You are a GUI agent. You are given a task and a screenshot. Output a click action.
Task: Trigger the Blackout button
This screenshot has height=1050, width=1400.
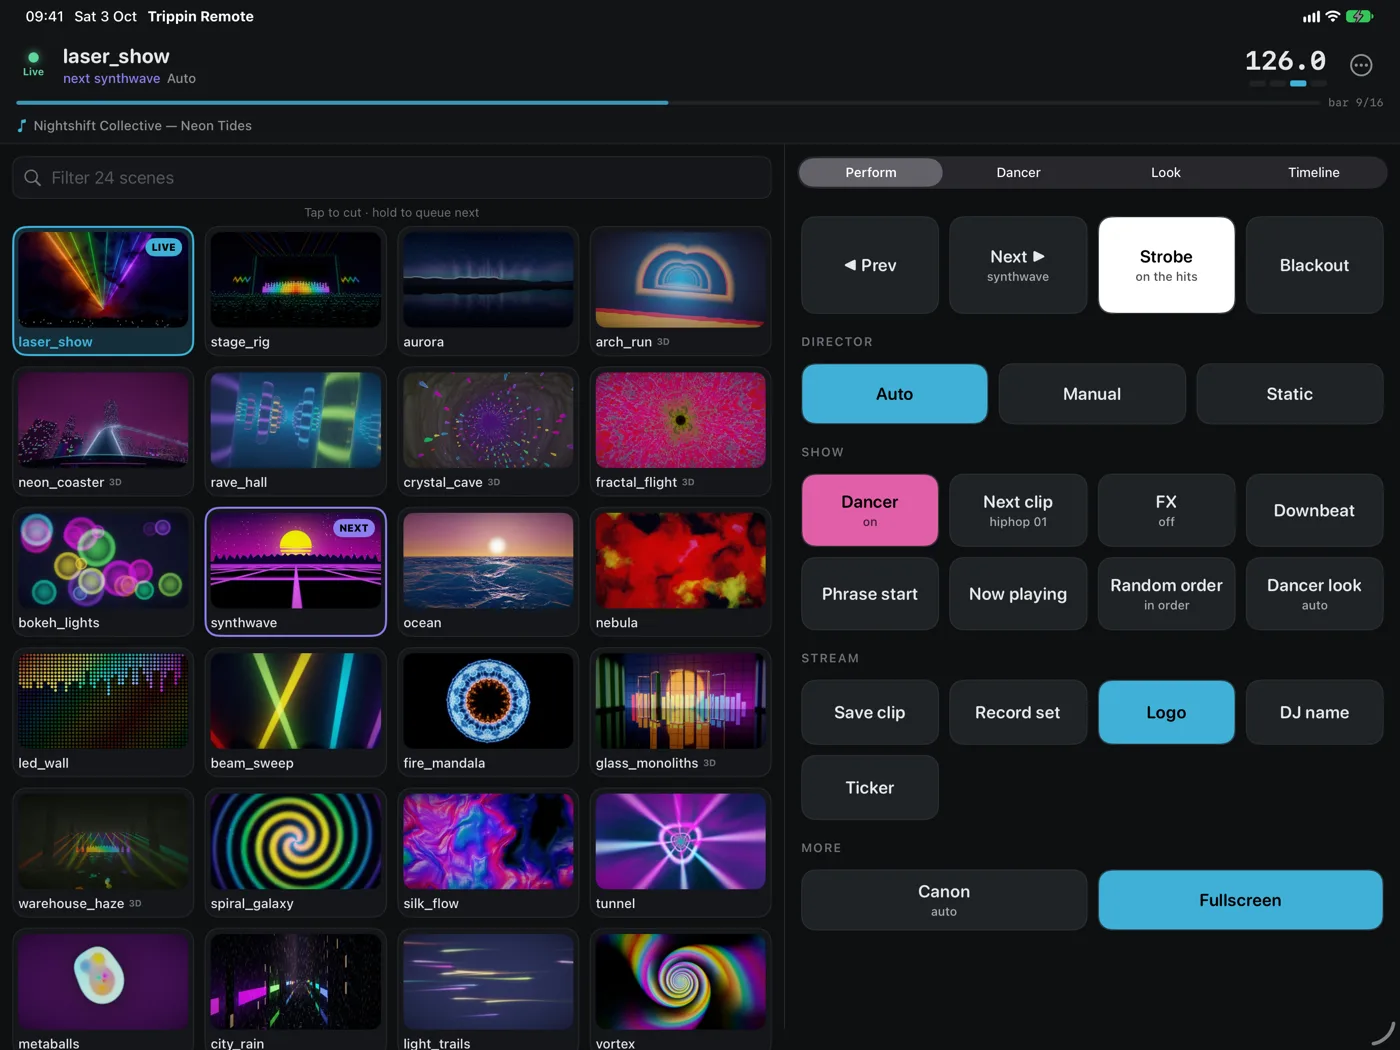1314,265
